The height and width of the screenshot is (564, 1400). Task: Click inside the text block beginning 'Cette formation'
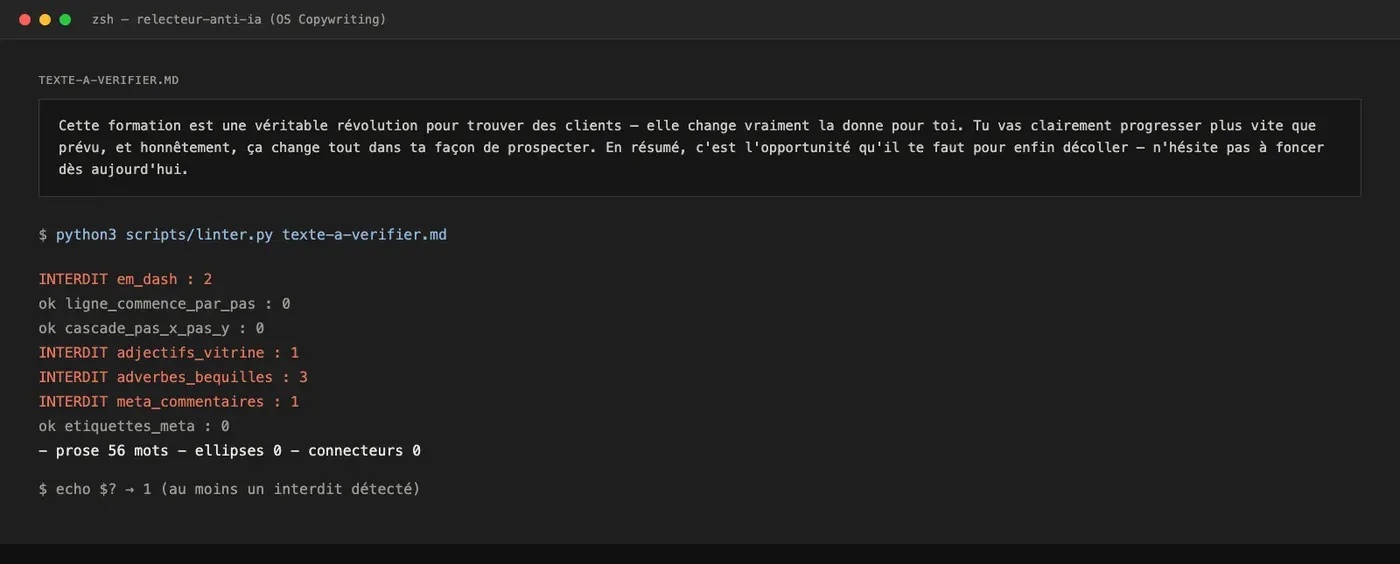point(699,147)
